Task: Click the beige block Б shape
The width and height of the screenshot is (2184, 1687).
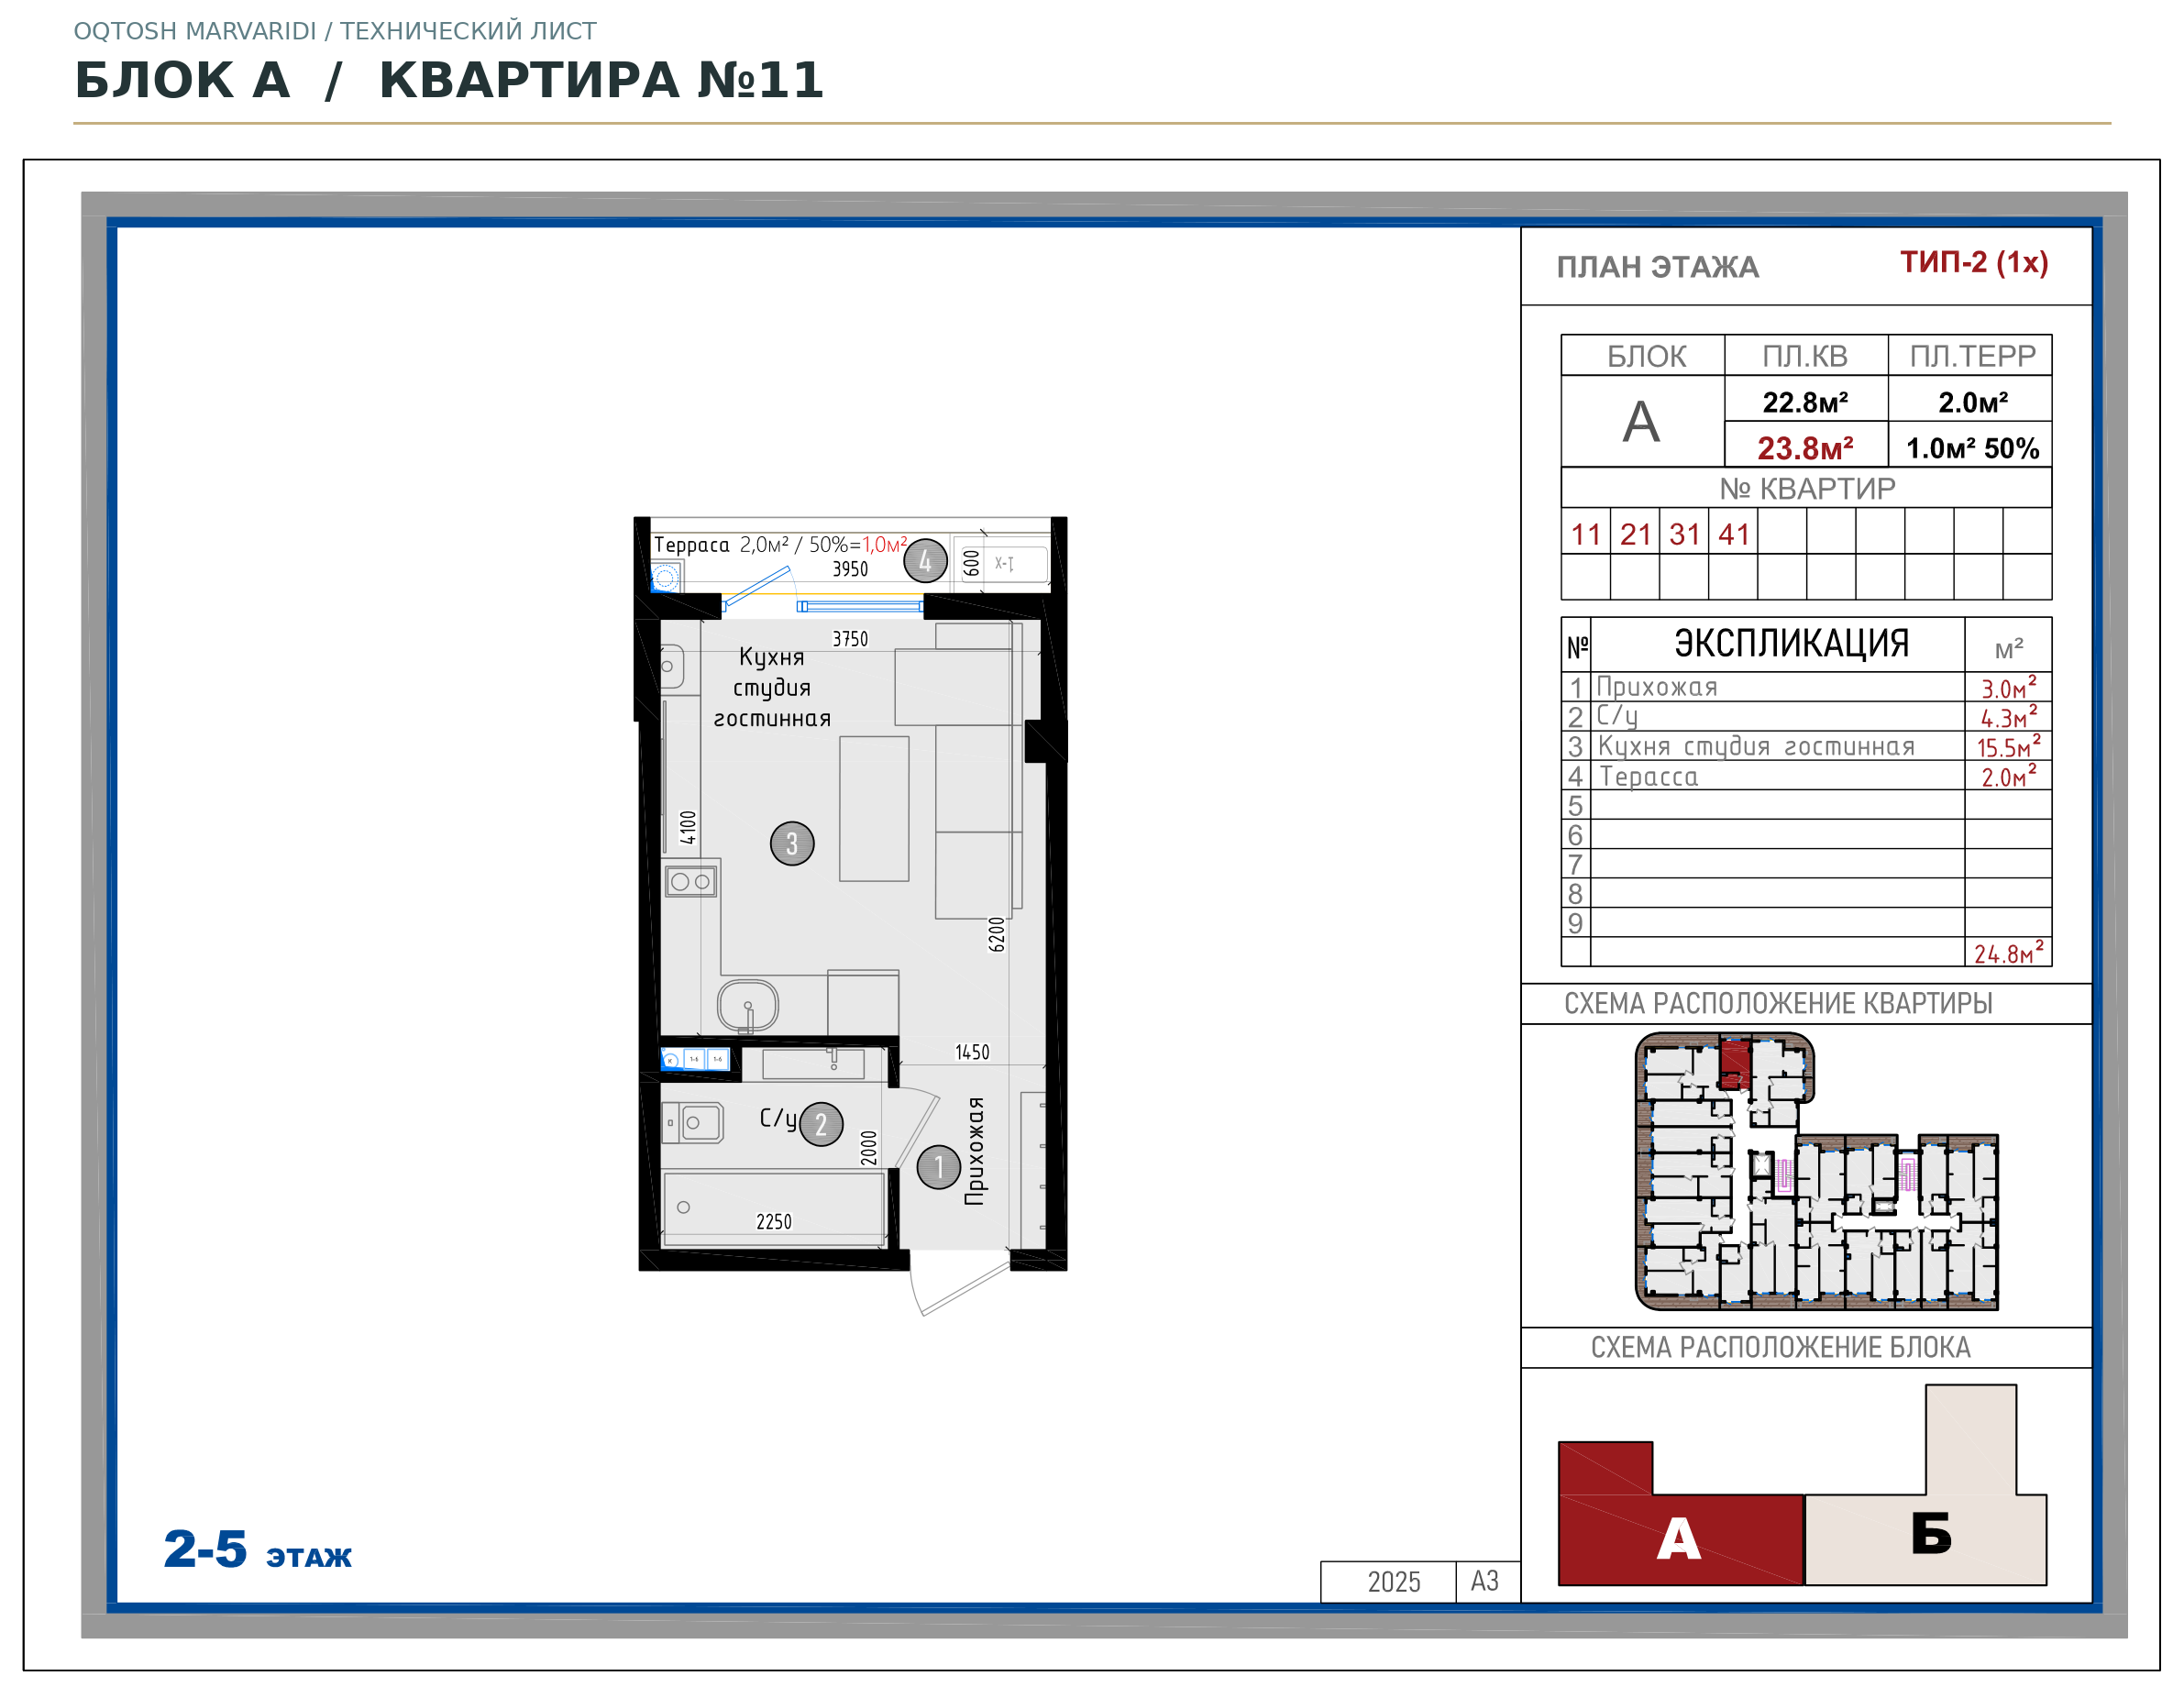Action: pyautogui.click(x=1930, y=1535)
